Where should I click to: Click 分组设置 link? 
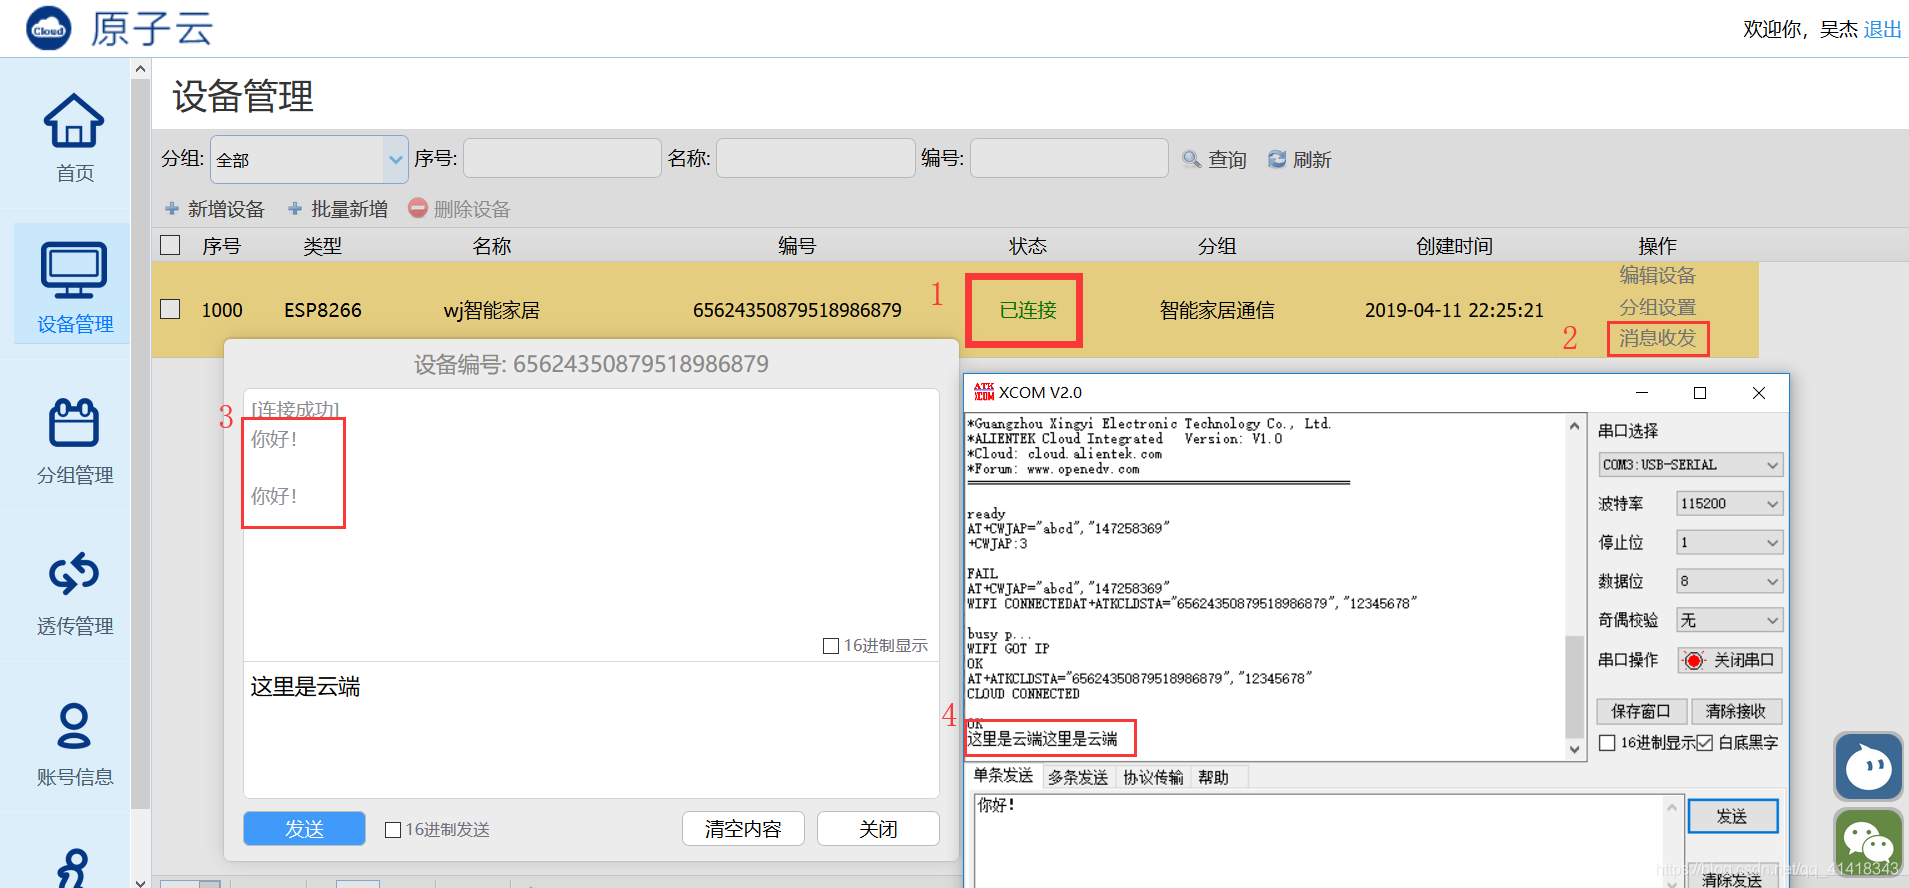[1657, 307]
